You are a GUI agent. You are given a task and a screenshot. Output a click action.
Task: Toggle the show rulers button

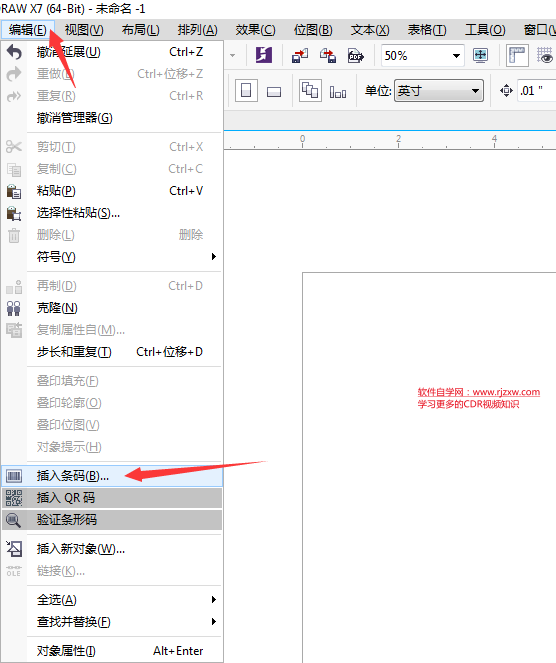point(517,55)
